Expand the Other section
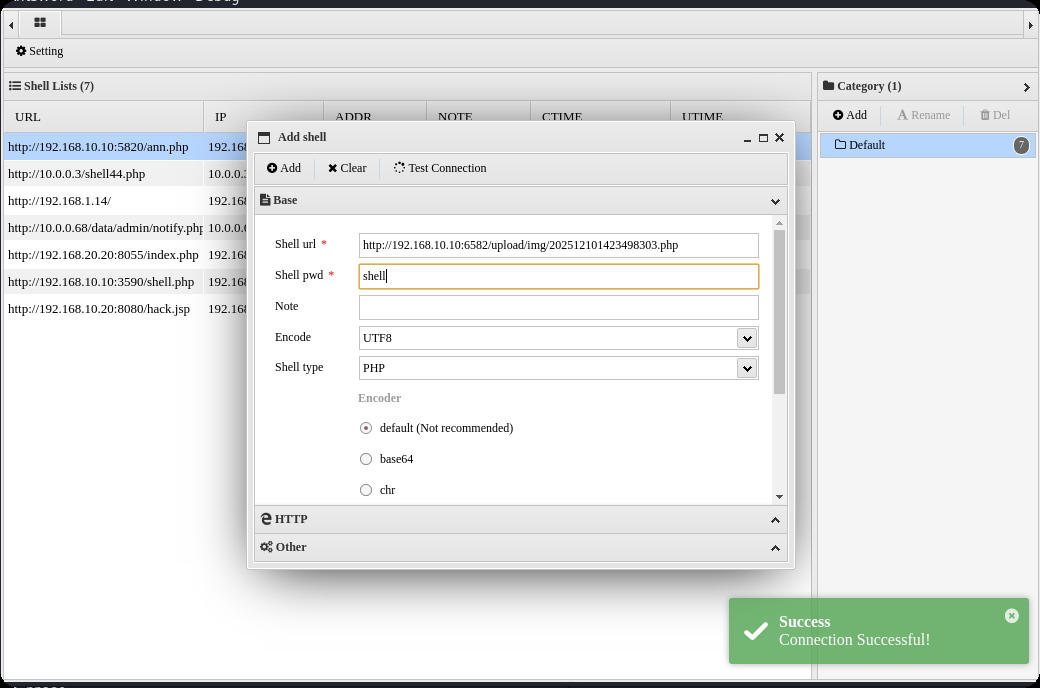1040x688 pixels. (520, 547)
